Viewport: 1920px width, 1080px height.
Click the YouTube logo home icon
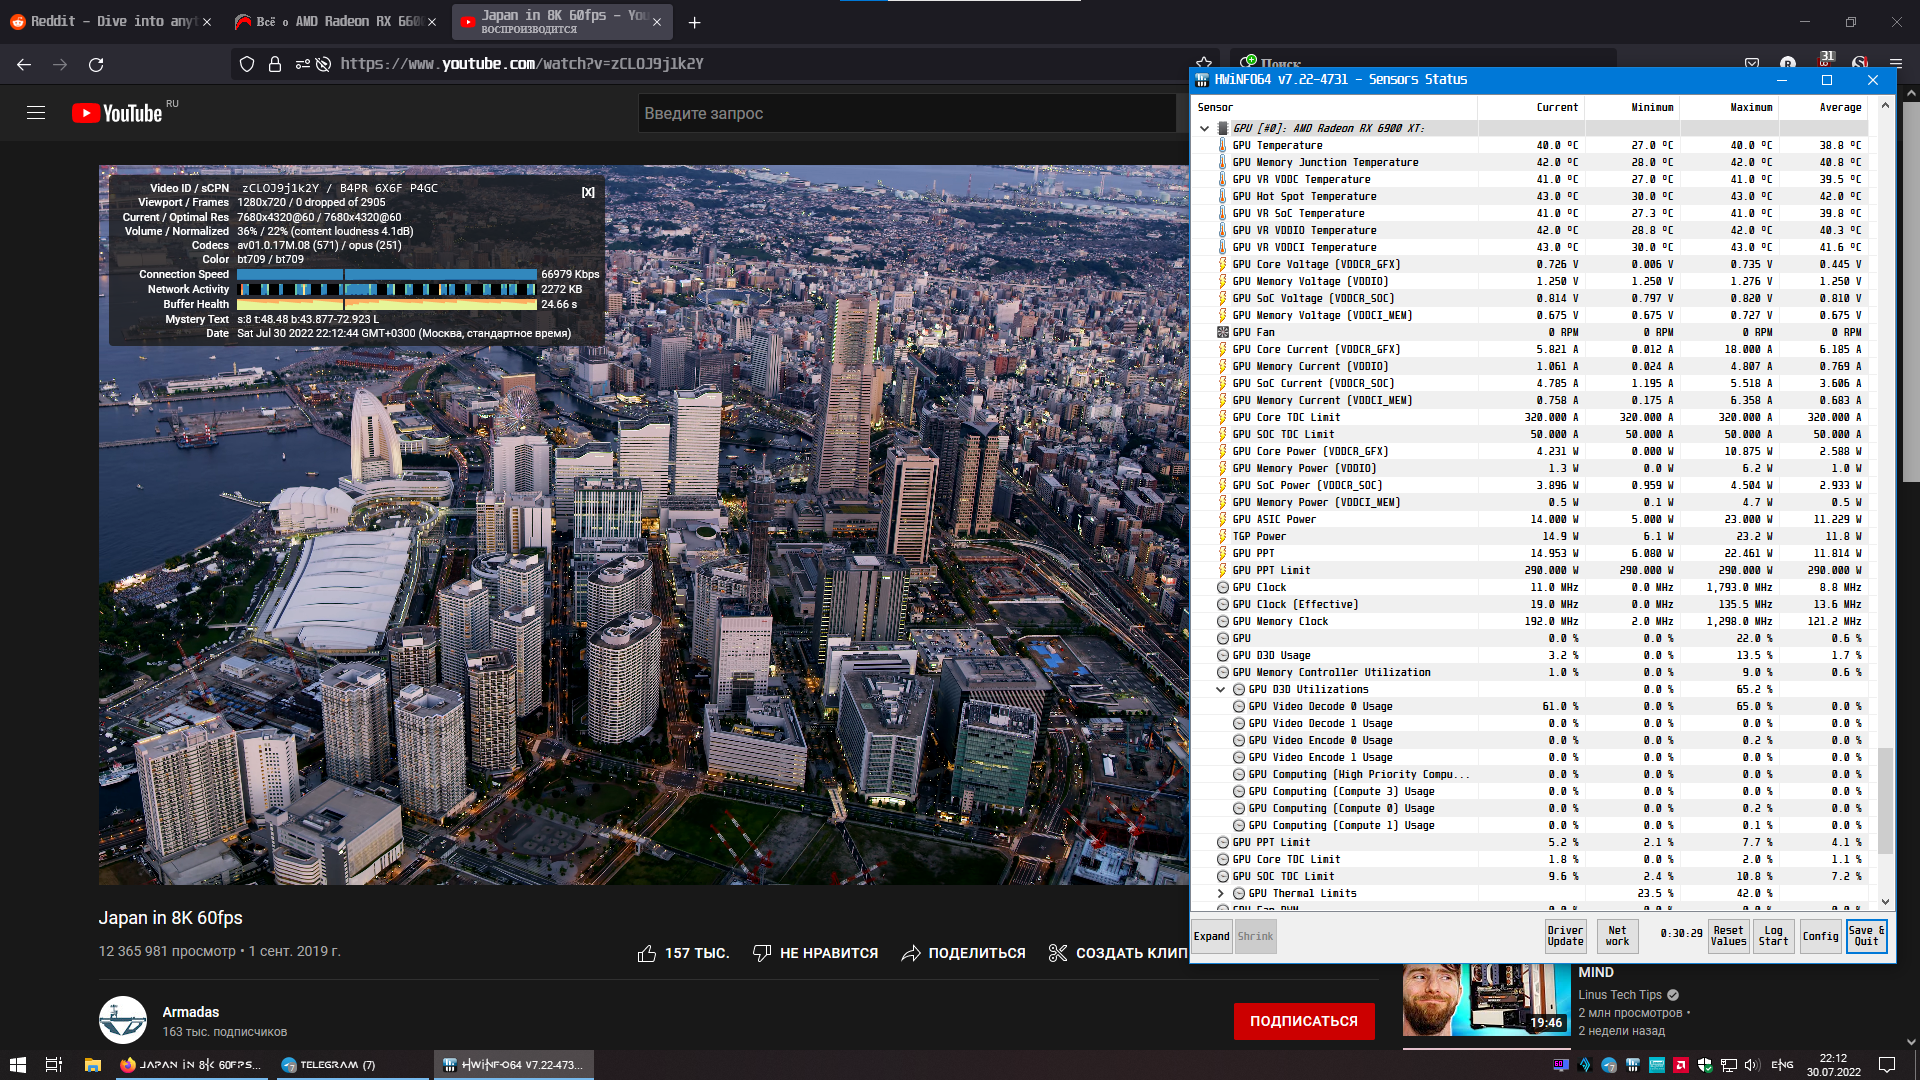117,113
